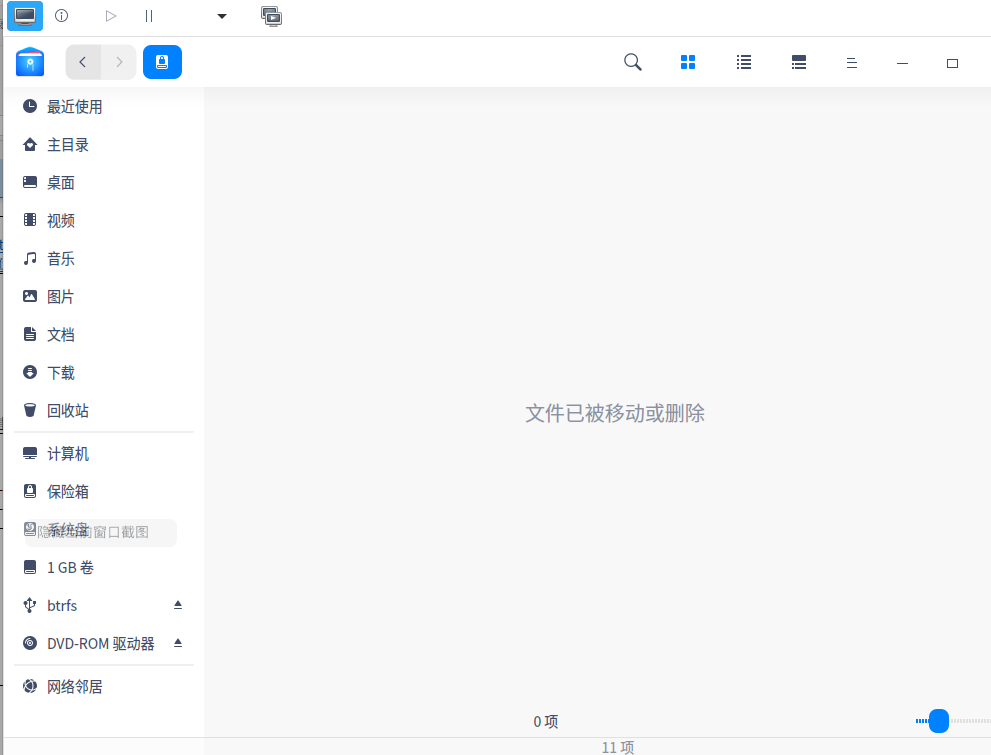Adjust the icon size slider
The image size is (991, 755).
coord(938,721)
